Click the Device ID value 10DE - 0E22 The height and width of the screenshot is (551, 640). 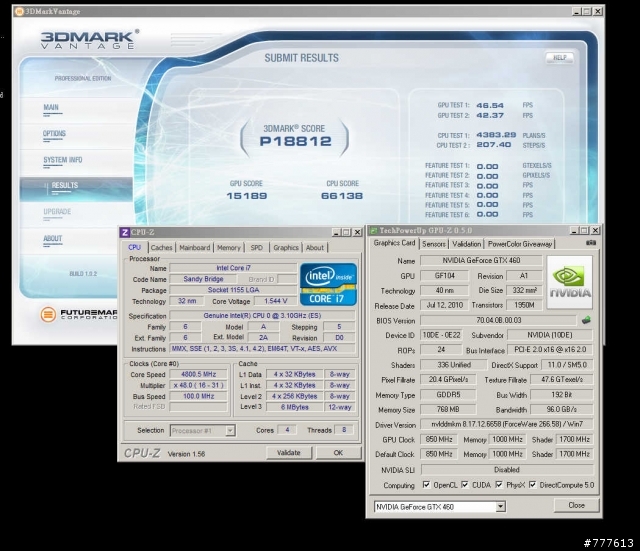pyautogui.click(x=441, y=335)
